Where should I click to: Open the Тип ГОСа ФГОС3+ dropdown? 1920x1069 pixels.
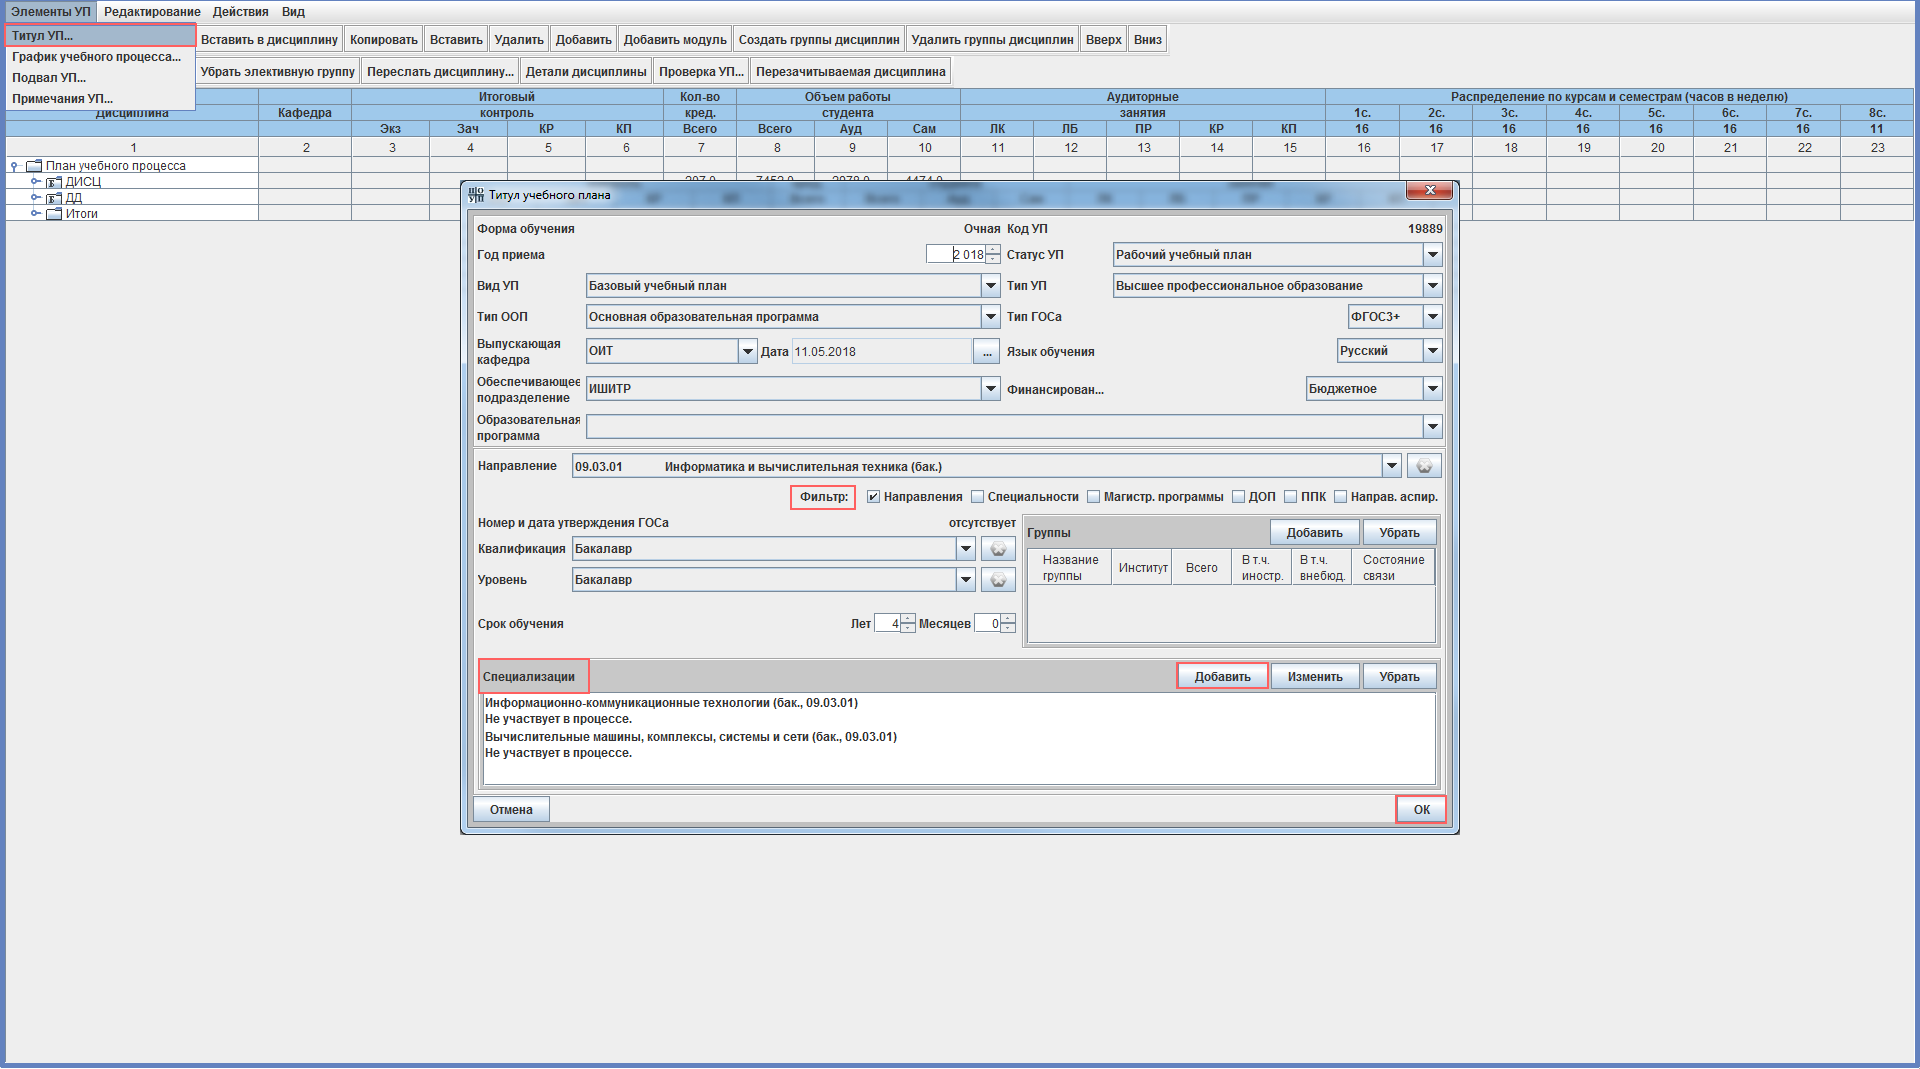(x=1432, y=317)
